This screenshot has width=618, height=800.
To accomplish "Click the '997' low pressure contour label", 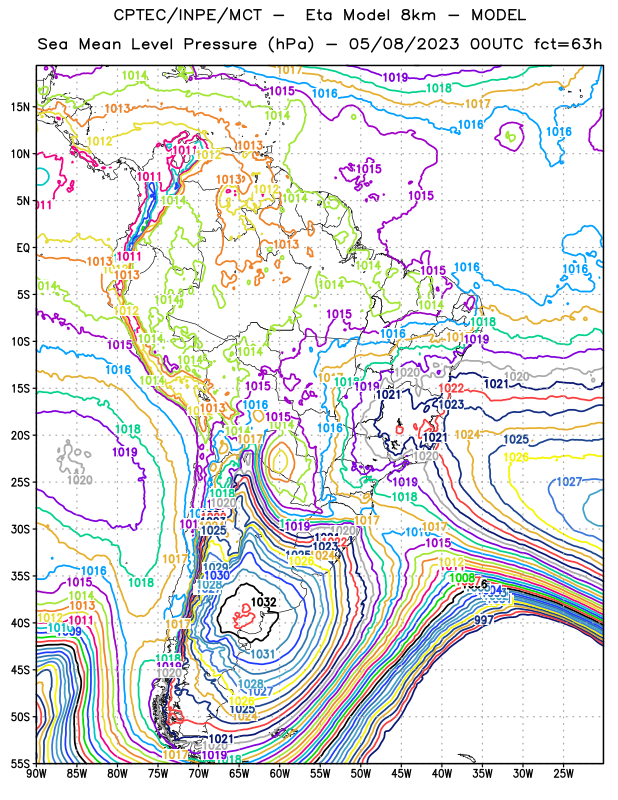I will point(484,620).
